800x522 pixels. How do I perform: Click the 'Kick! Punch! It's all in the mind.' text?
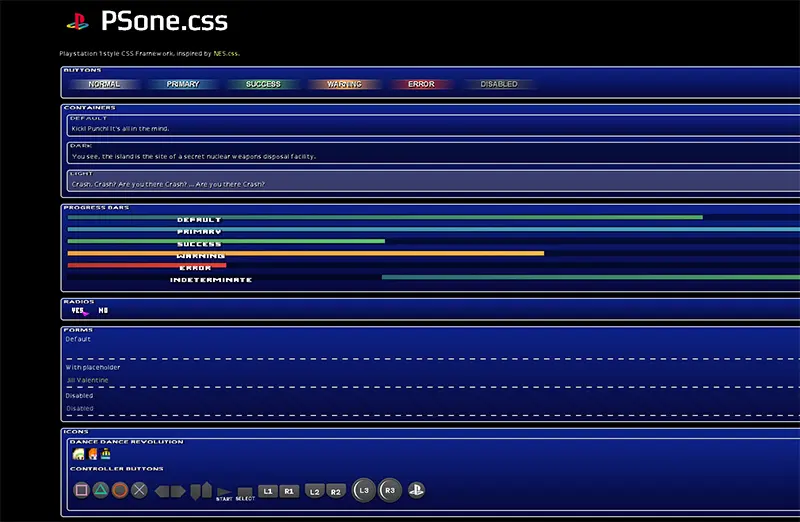[x=120, y=129]
